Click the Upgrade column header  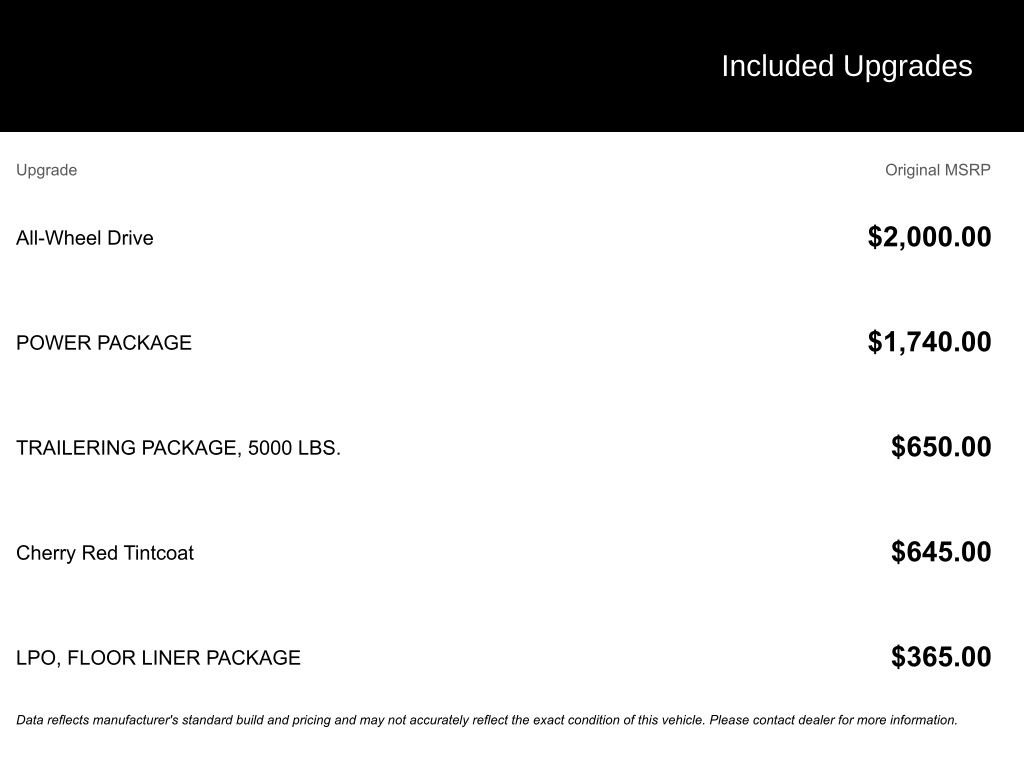46,170
